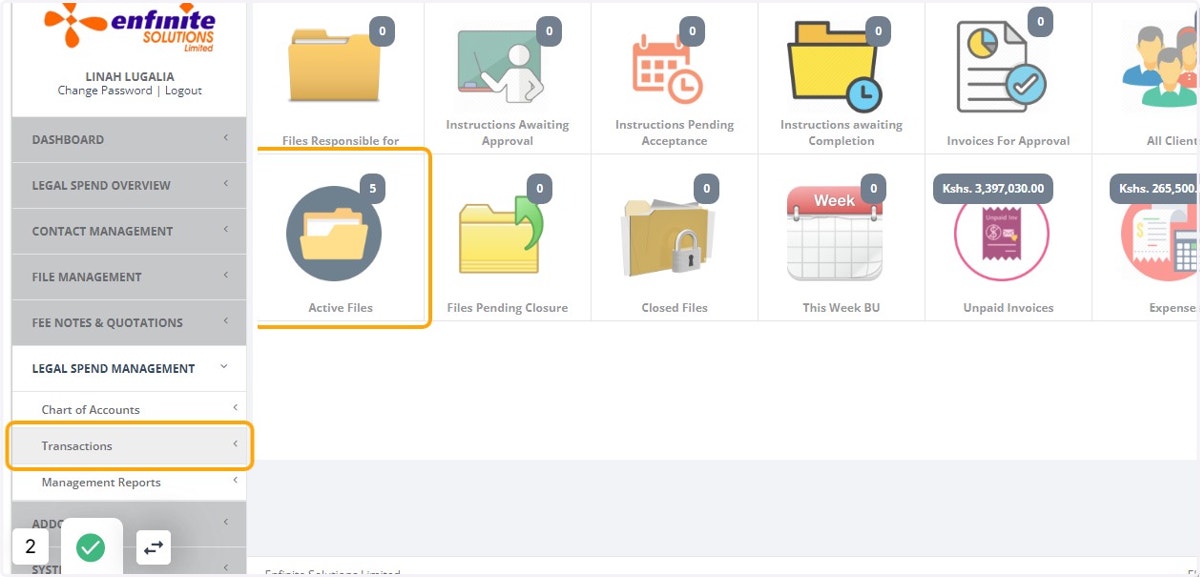Click Kshs. 3,397,030.00 unpaid invoices badge
The width and height of the screenshot is (1200, 577).
[x=993, y=188]
